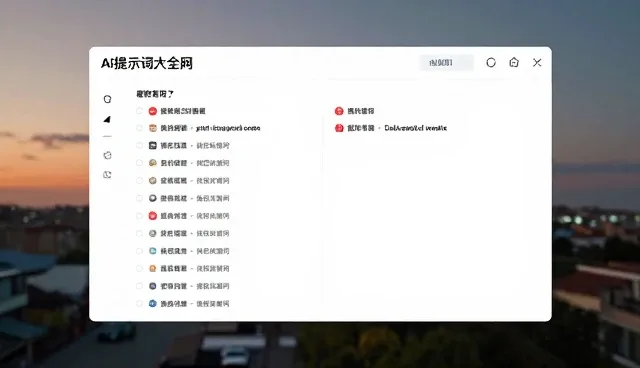Select radio button beside the black ring icon
This screenshot has width=640, height=368.
[x=139, y=198]
